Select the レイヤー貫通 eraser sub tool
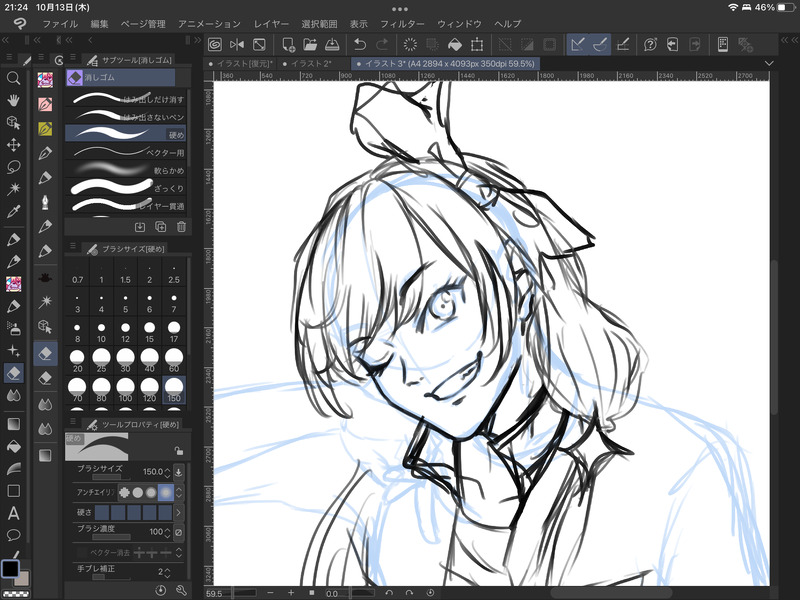 pos(126,205)
